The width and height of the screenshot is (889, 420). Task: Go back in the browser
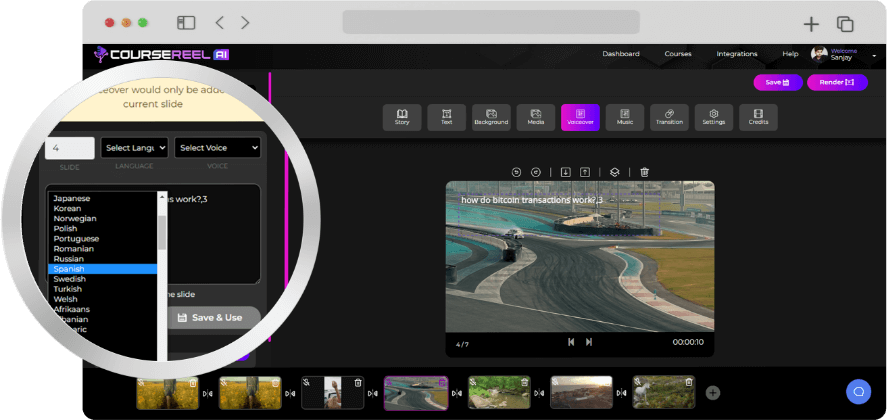[x=219, y=23]
